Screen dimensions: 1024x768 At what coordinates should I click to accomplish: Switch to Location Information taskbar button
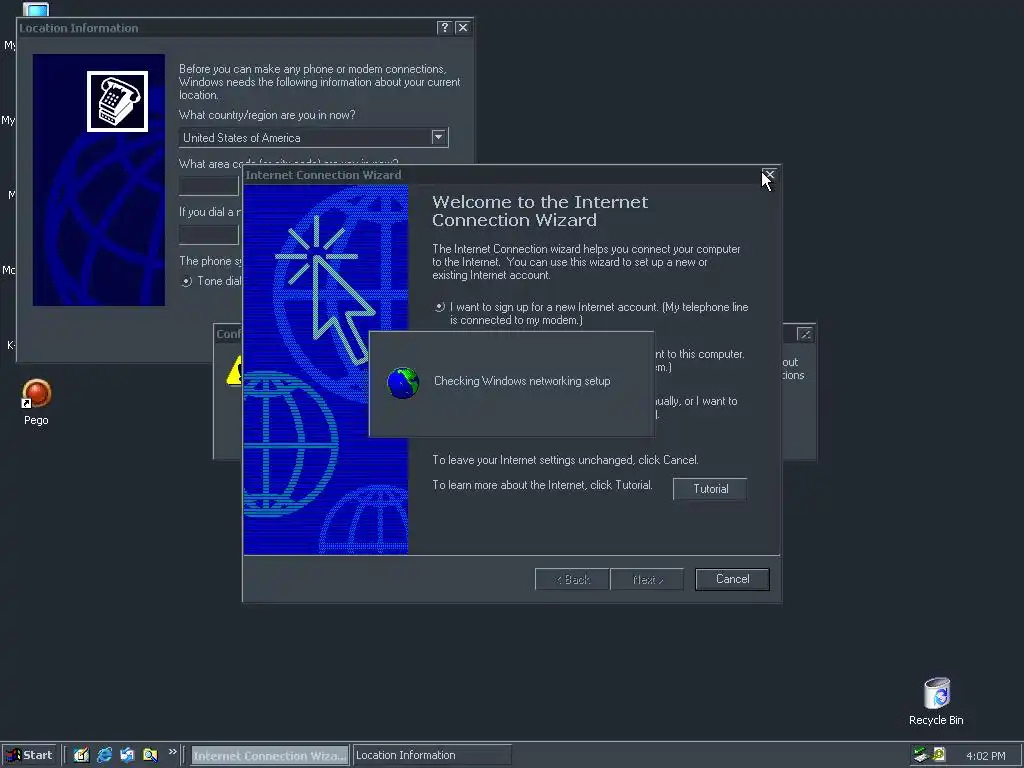coord(432,756)
